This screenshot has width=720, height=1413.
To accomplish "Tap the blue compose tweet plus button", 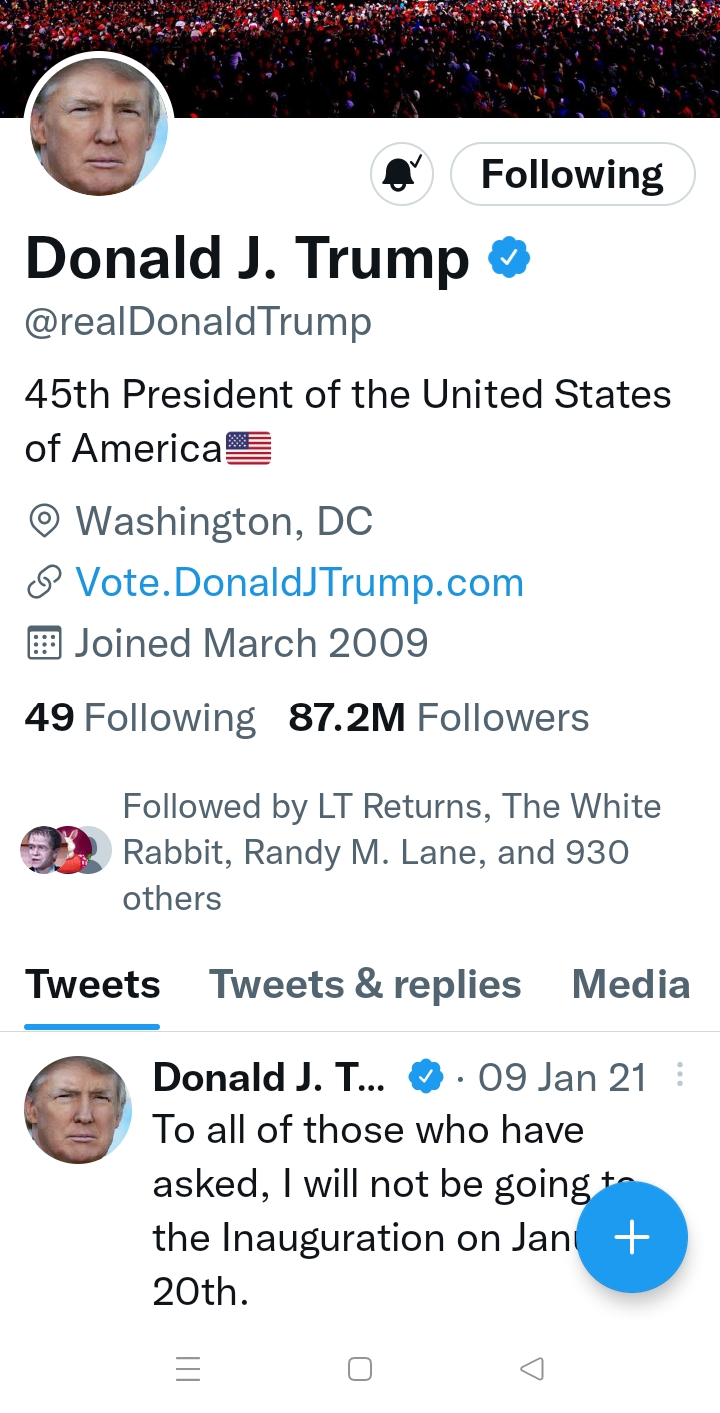I will point(632,1237).
